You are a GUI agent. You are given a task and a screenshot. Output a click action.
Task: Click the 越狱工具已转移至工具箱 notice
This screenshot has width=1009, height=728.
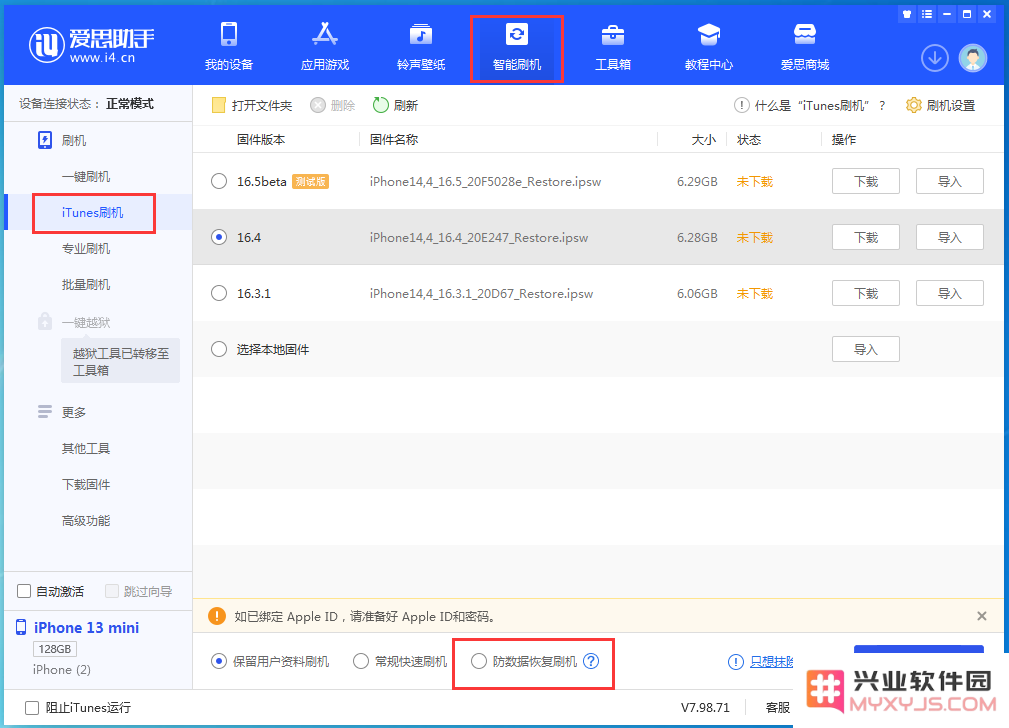coord(120,361)
